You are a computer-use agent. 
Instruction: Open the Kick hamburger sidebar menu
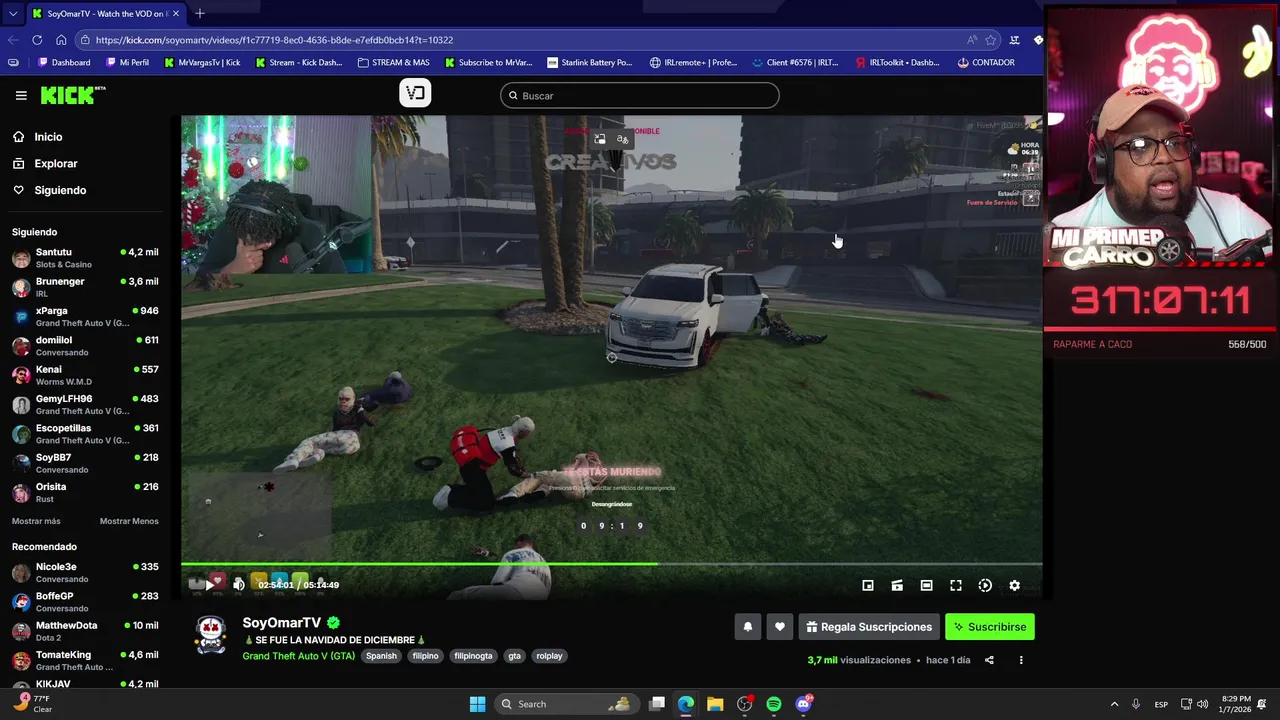(21, 95)
